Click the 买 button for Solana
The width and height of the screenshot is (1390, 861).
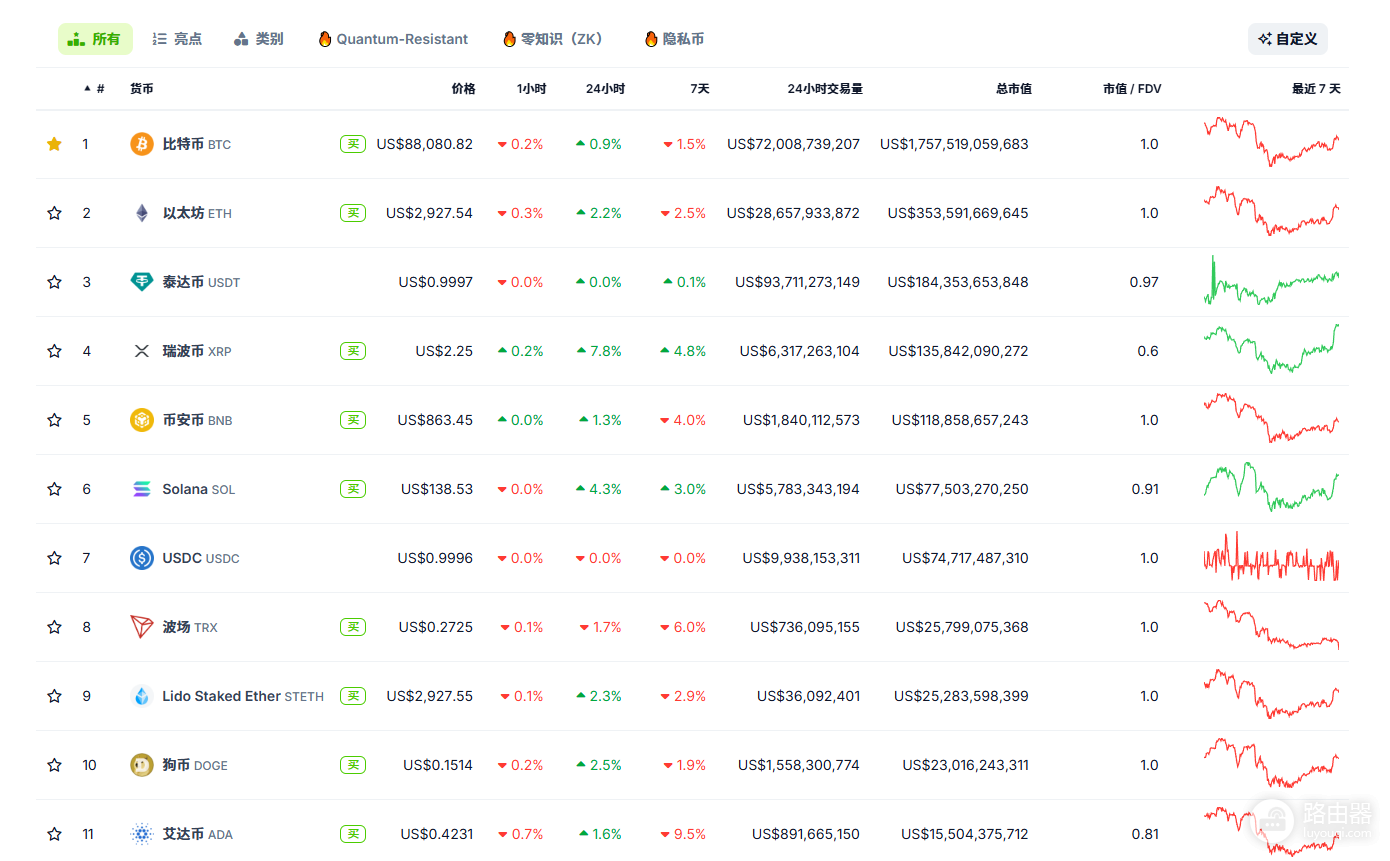click(x=353, y=489)
